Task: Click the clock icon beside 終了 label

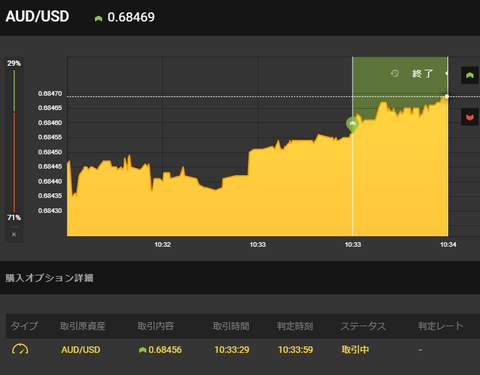Action: click(x=395, y=73)
